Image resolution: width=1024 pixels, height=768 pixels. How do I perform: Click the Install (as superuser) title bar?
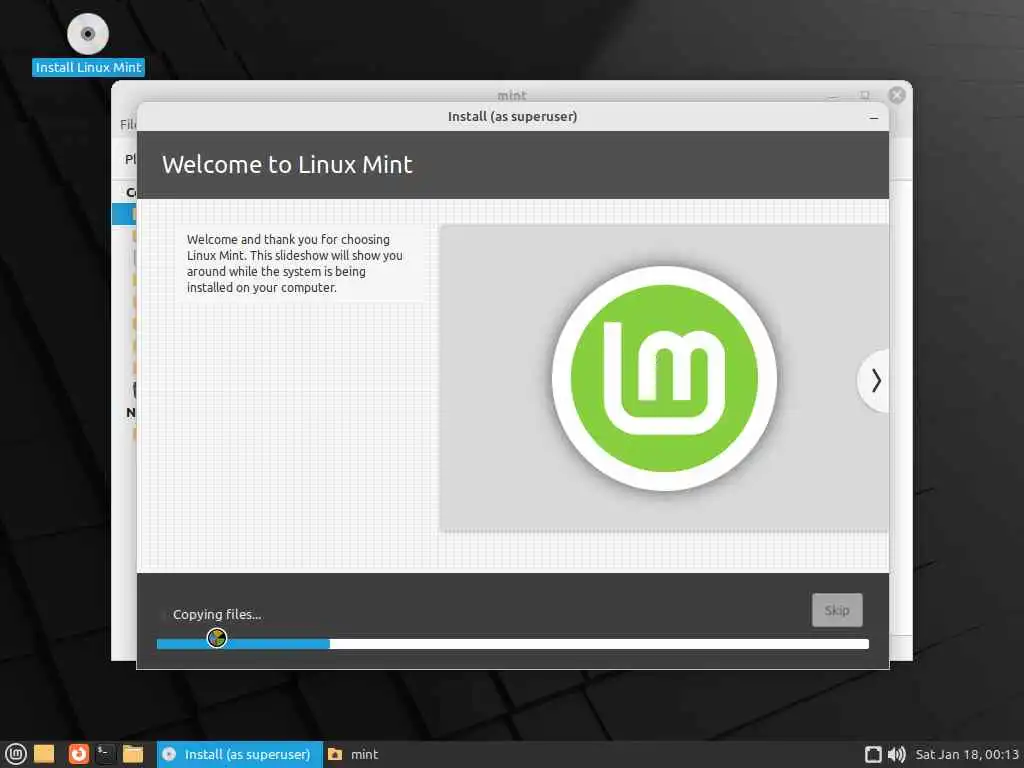(513, 117)
